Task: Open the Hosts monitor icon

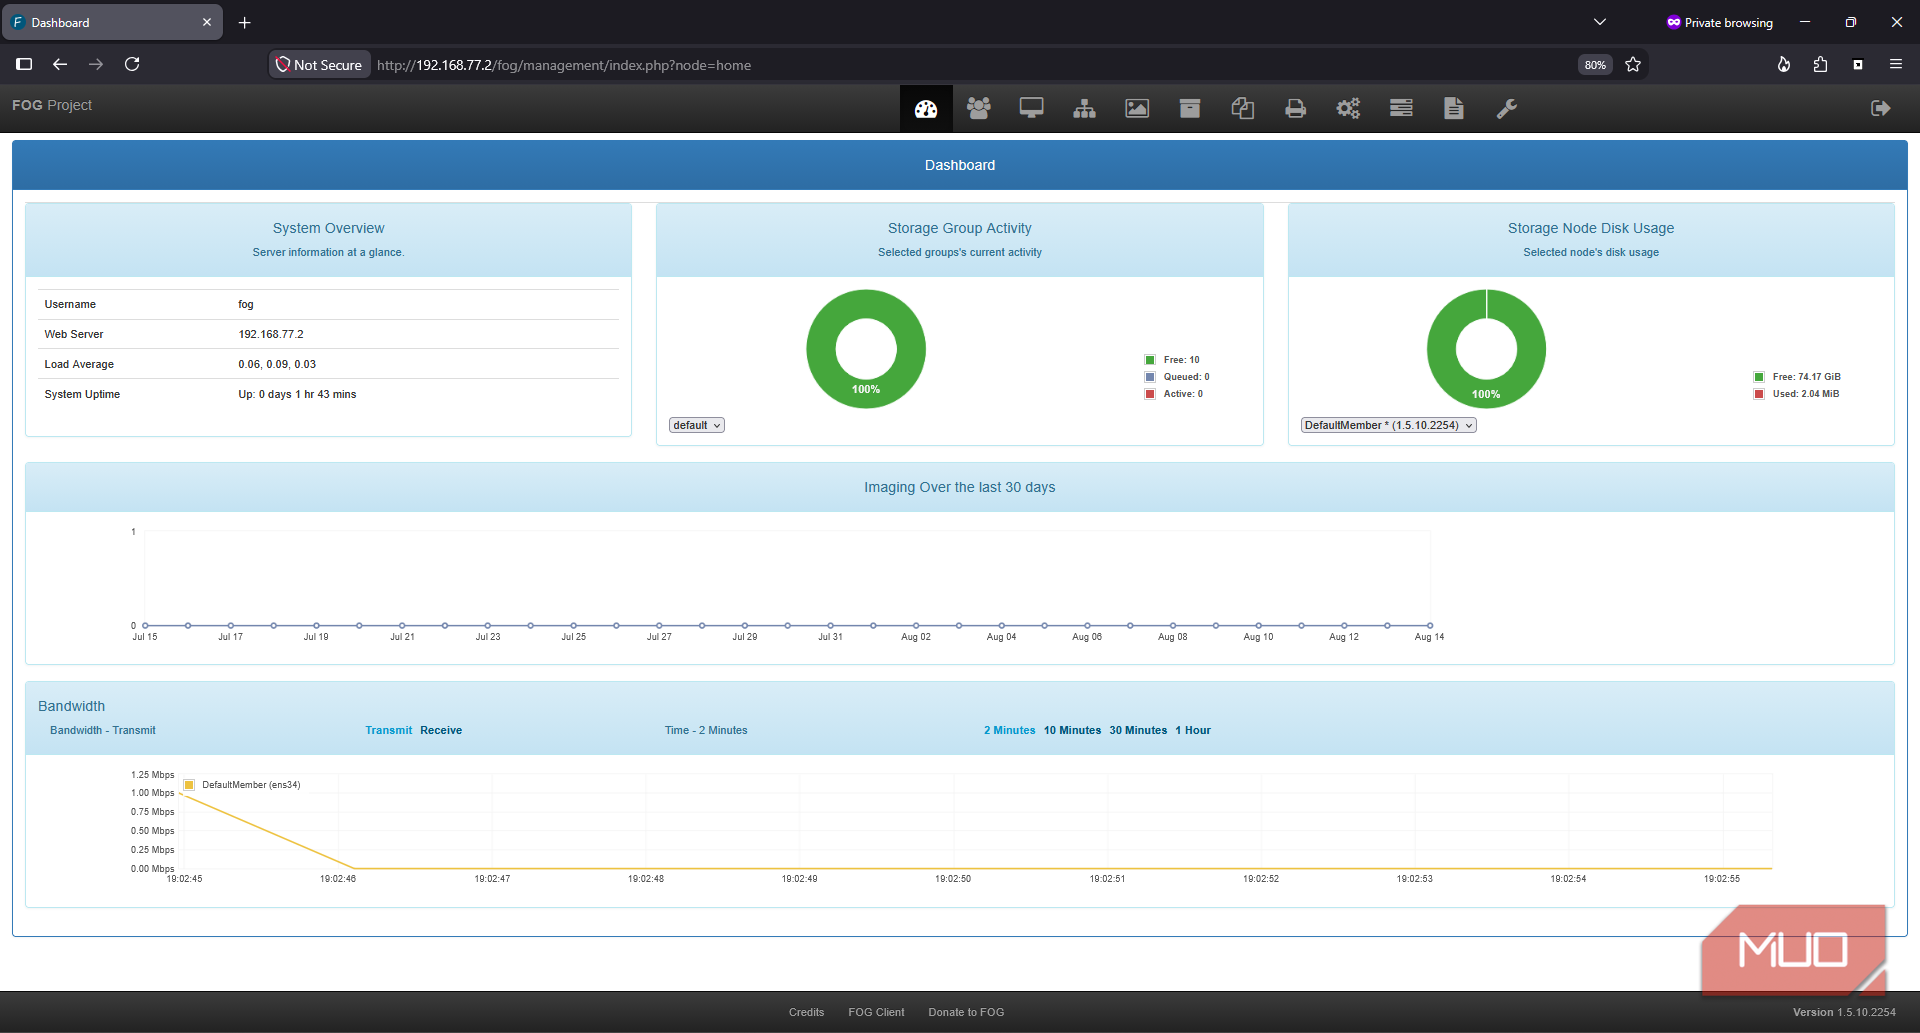Action: [1032, 108]
